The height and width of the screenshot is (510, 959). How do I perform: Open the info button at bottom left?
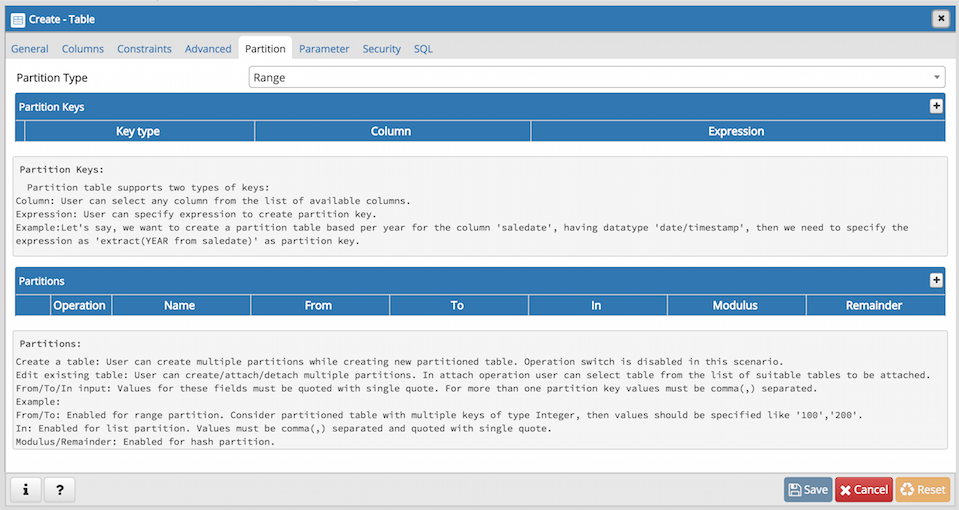tap(25, 490)
